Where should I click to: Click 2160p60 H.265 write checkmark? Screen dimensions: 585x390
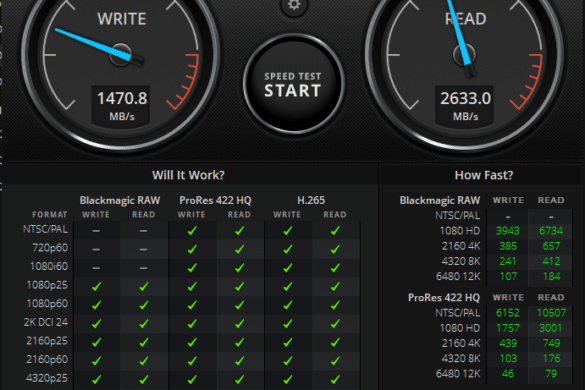pos(287,361)
